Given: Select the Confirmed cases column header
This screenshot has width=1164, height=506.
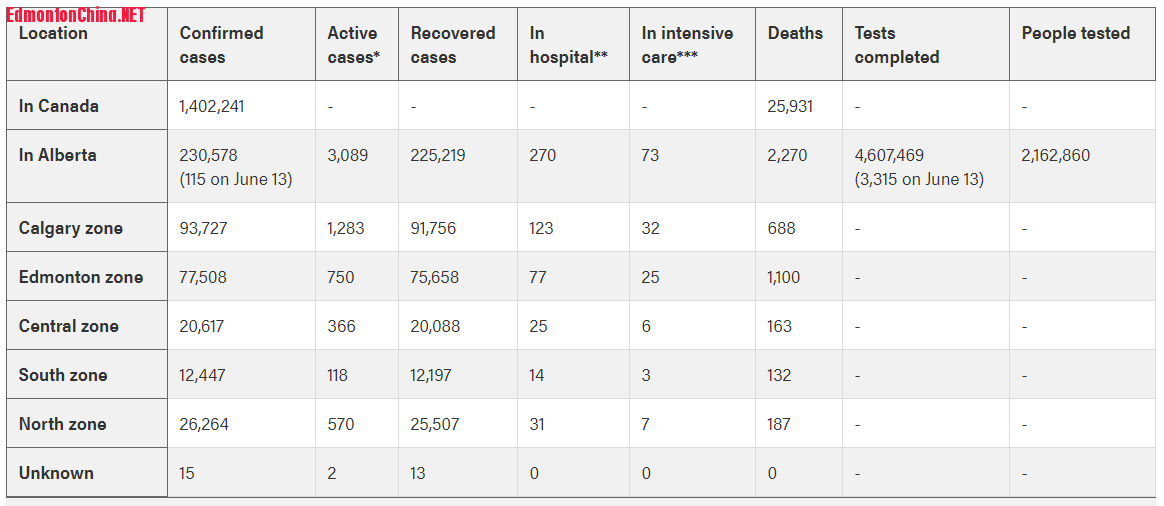Looking at the screenshot, I should [x=221, y=45].
